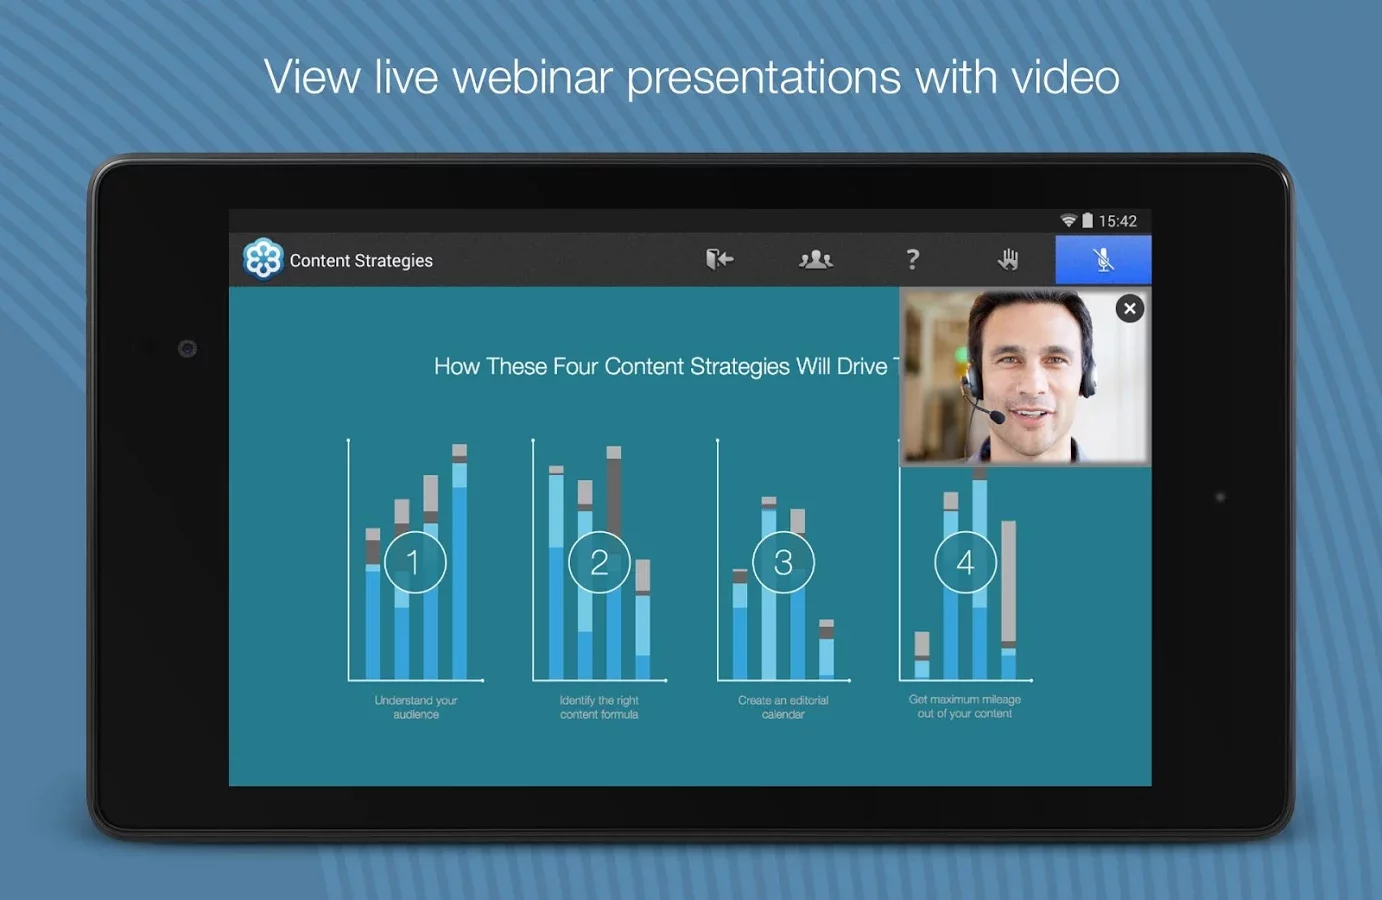This screenshot has width=1382, height=900.
Task: Tap the 'Create an editorial calendar' label
Action: point(783,707)
